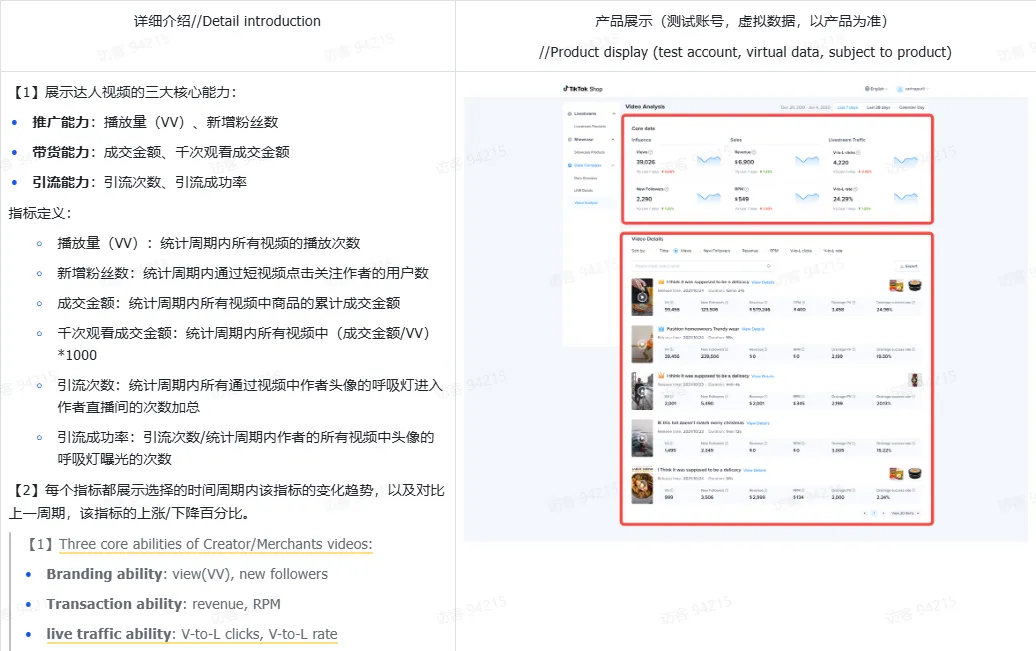Open View Details for Fashion homeowners Trendy wear
The width and height of the screenshot is (1036, 651).
point(753,329)
